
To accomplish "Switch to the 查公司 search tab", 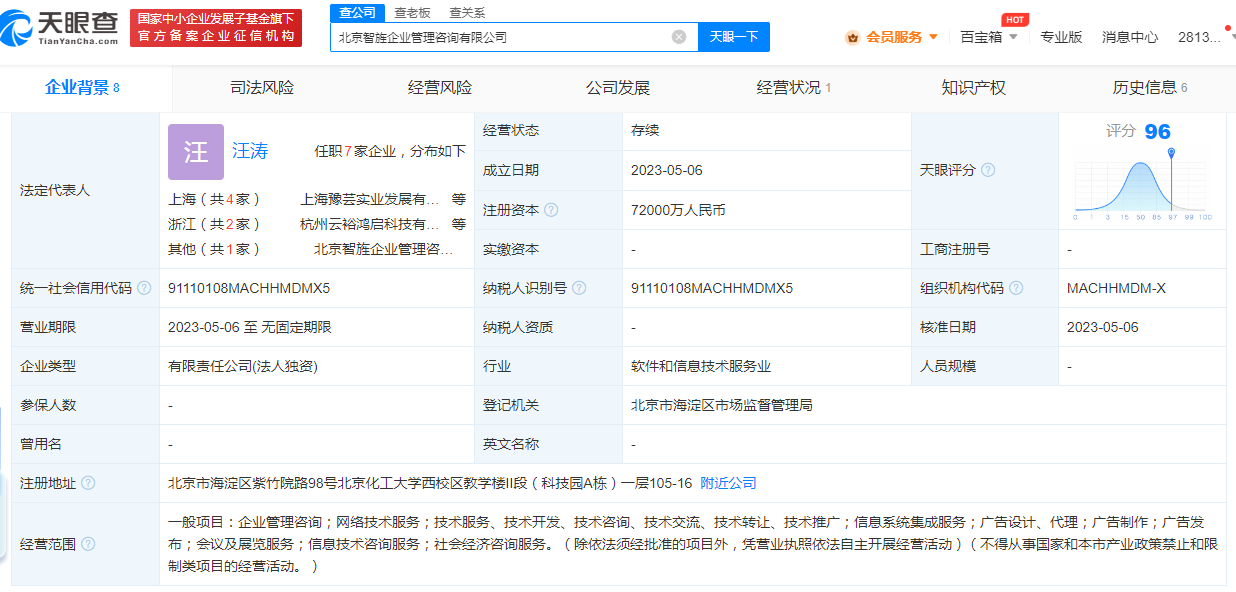I will pos(357,12).
